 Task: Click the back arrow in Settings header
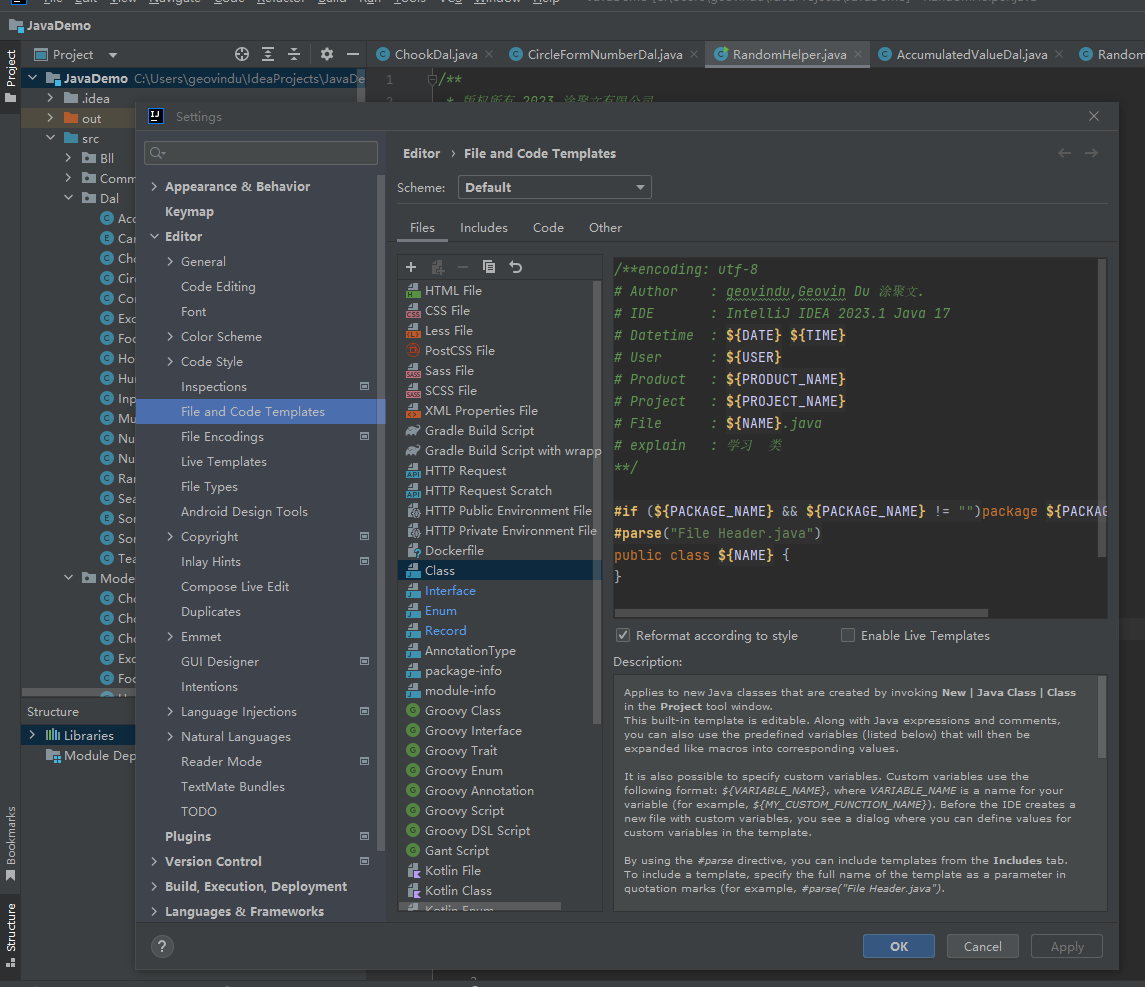[x=1064, y=153]
